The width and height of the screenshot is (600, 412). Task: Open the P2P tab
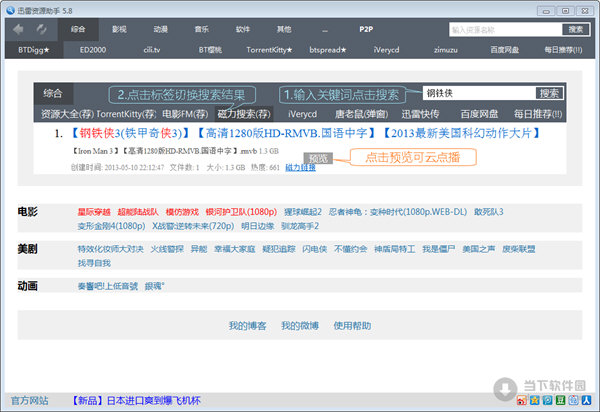pos(366,29)
